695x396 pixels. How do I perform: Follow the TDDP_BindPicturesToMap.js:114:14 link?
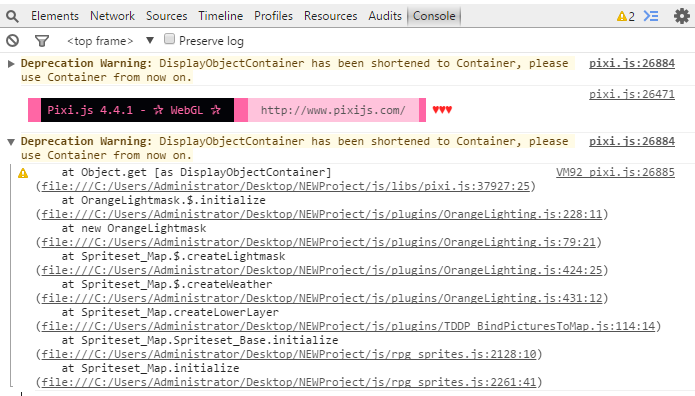(348, 326)
